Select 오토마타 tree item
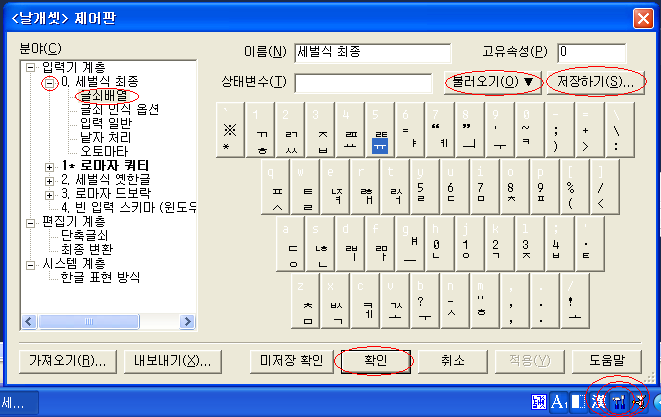The image size is (661, 417). pyautogui.click(x=104, y=151)
